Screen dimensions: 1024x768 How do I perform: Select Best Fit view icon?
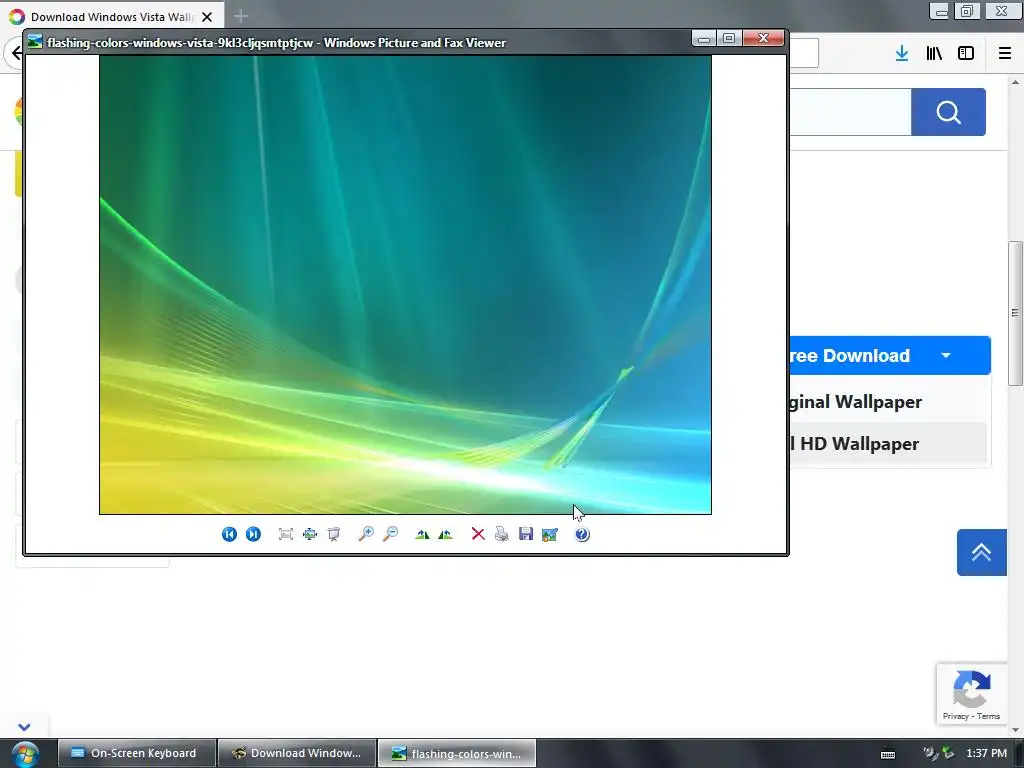tap(285, 534)
